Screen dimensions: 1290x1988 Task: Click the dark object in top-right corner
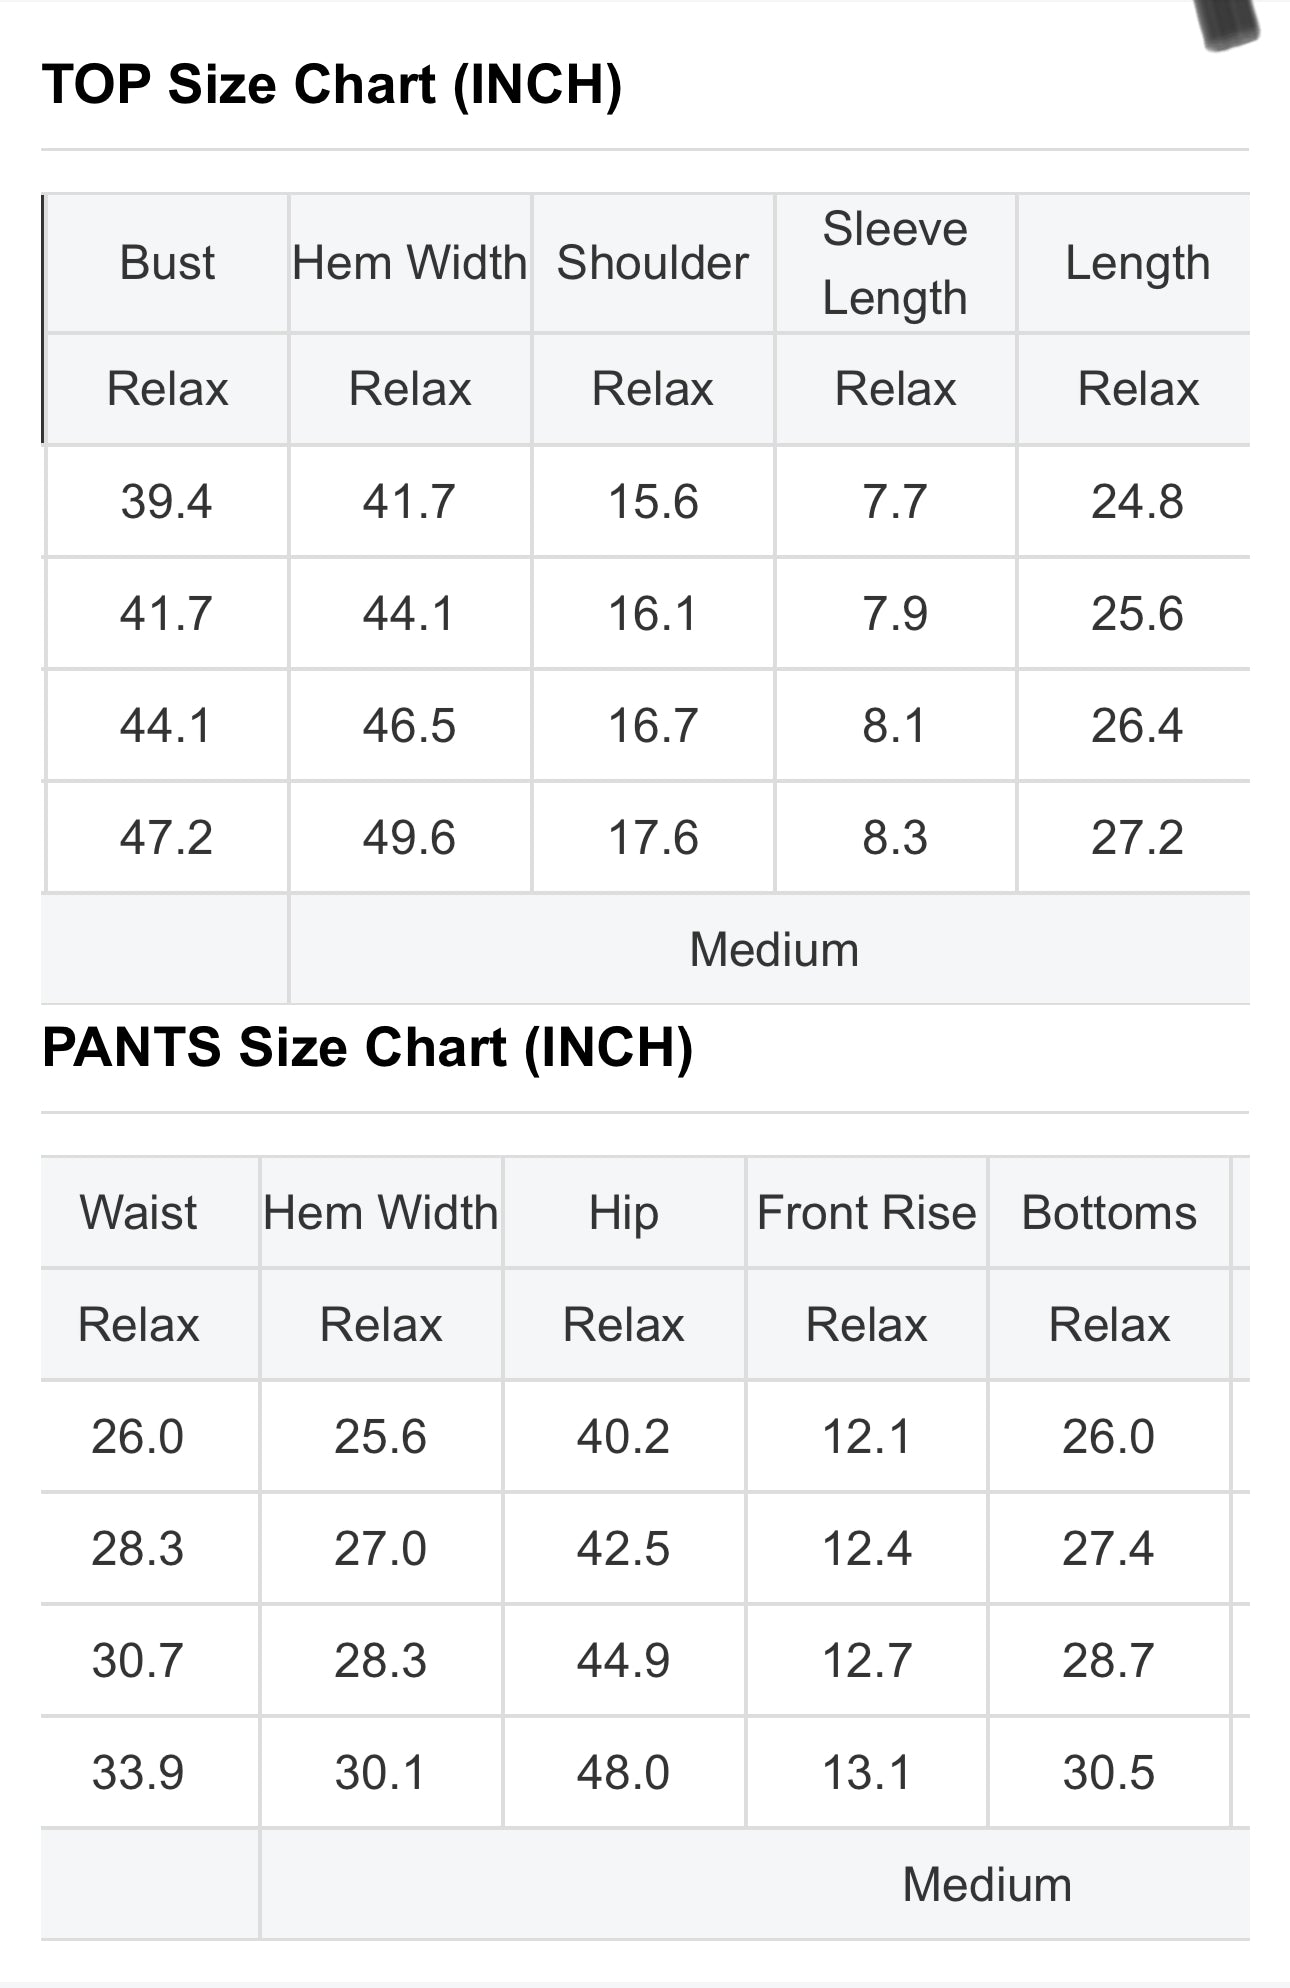point(1227,22)
